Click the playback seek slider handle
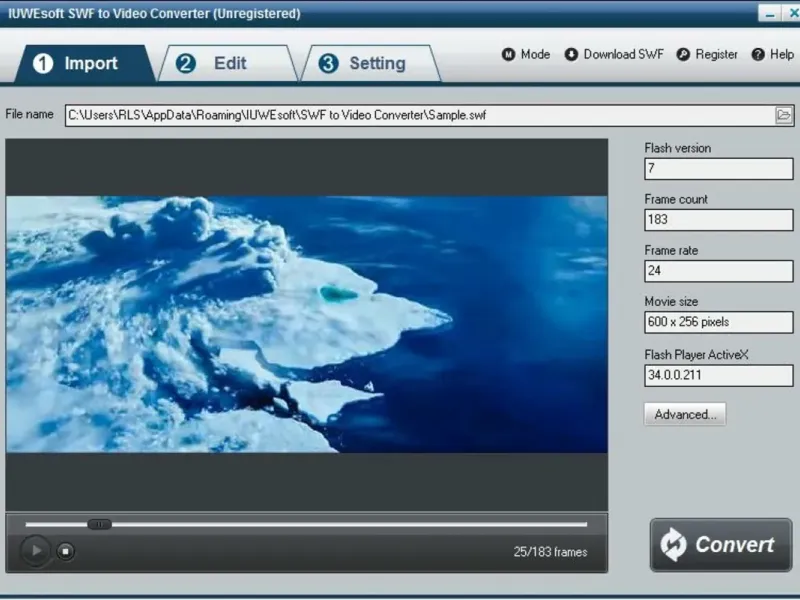The height and width of the screenshot is (600, 800). (99, 524)
